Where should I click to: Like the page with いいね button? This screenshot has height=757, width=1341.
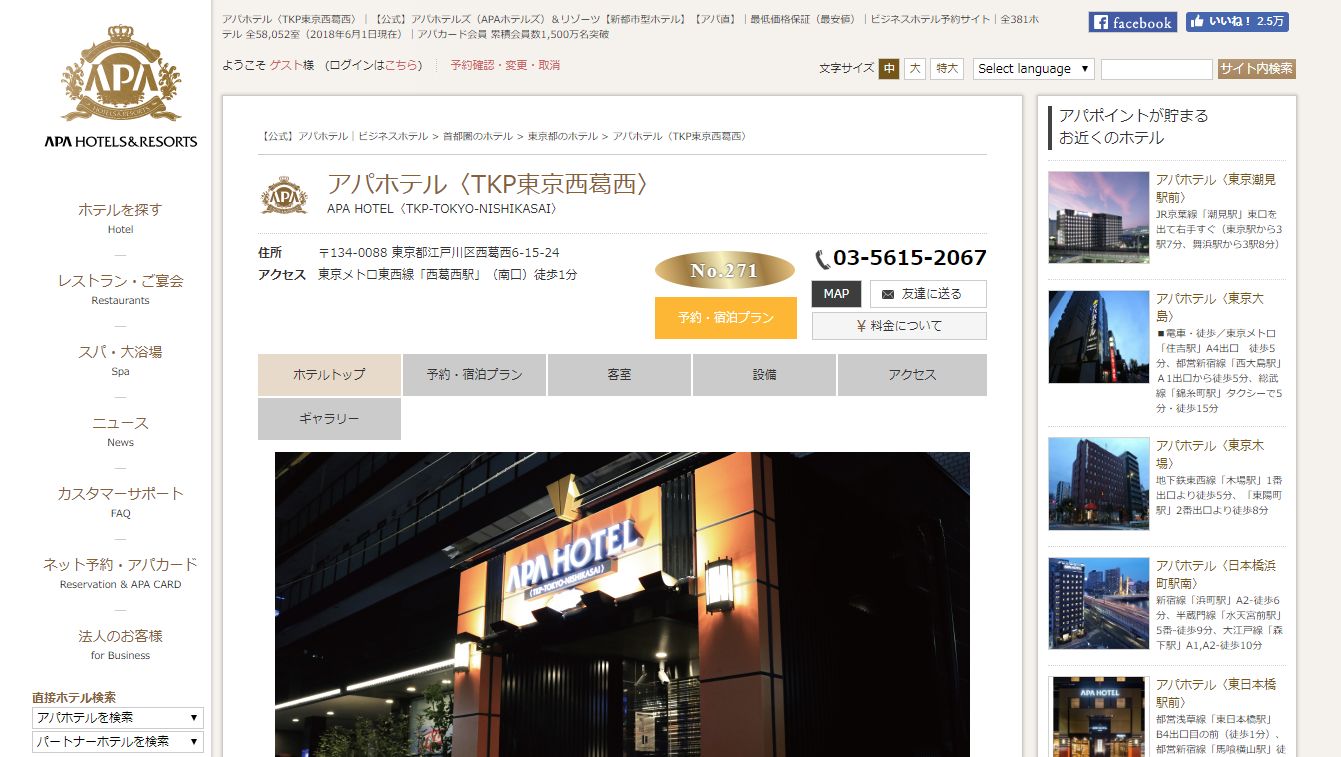(x=1237, y=22)
